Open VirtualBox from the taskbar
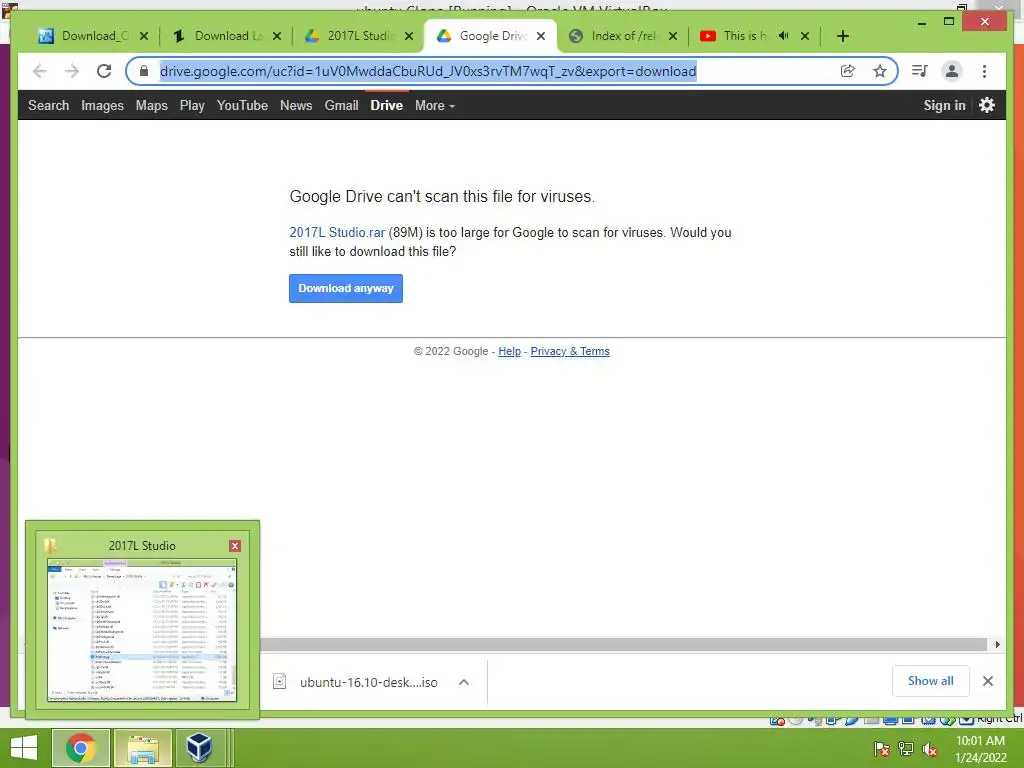Viewport: 1024px width, 768px height. coord(199,748)
